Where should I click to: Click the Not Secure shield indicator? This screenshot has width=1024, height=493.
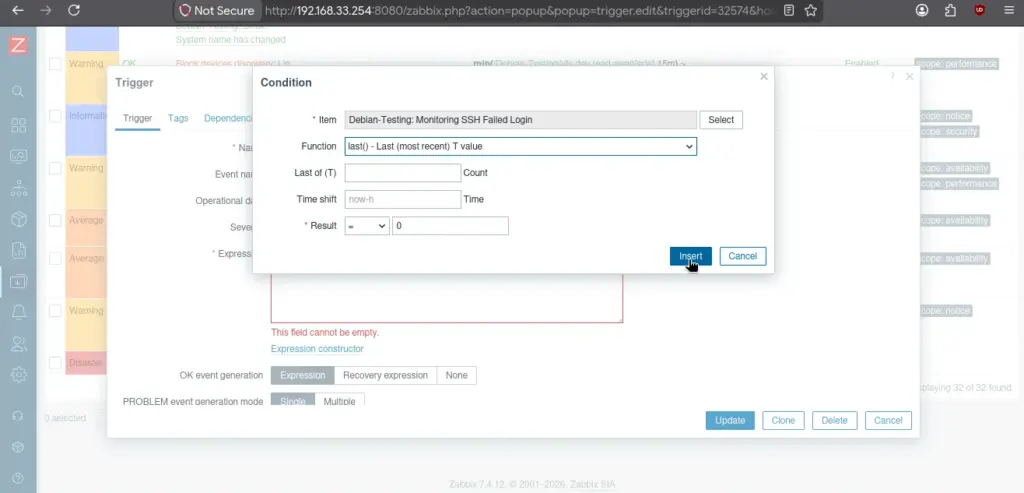[x=217, y=10]
